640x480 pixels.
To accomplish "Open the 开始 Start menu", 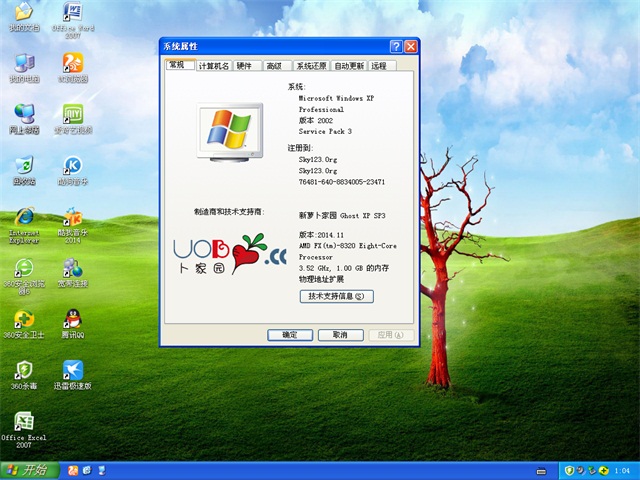I will pyautogui.click(x=28, y=470).
